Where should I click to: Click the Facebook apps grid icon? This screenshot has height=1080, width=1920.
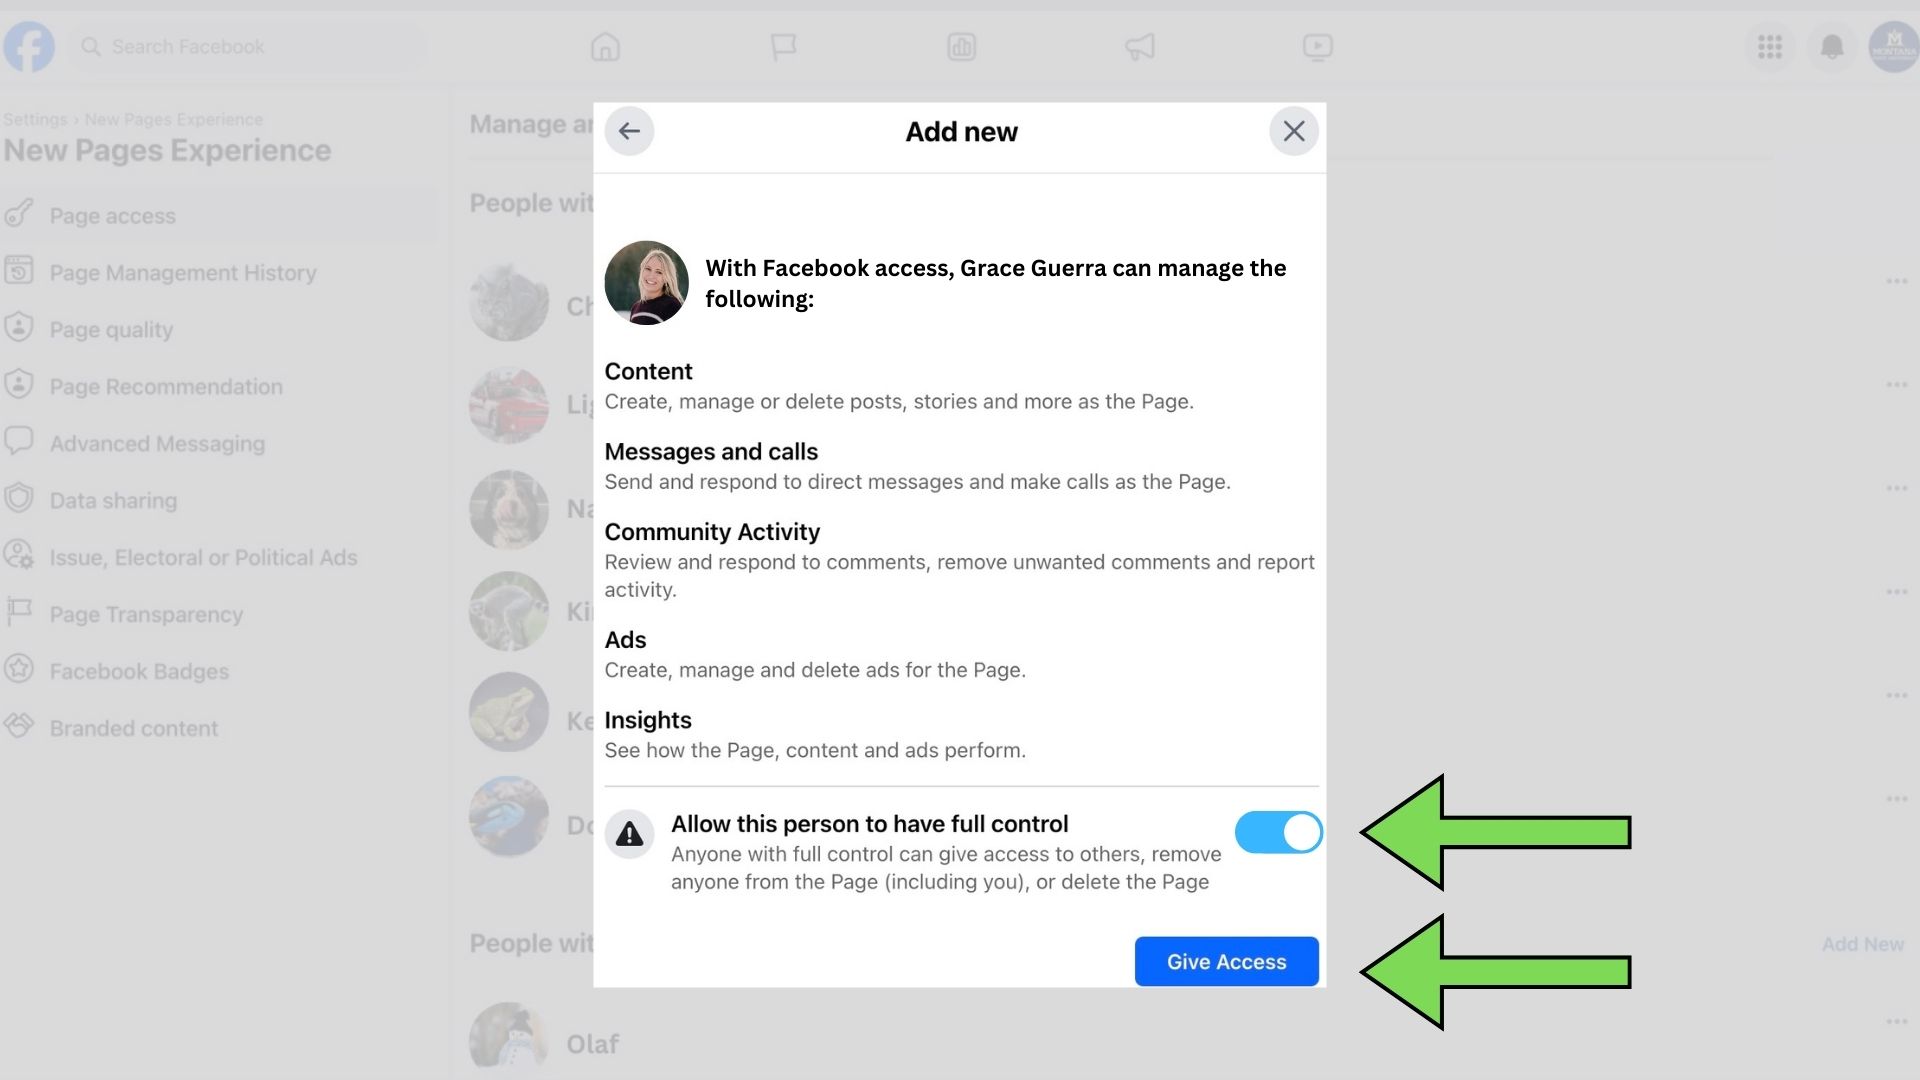pyautogui.click(x=1770, y=46)
